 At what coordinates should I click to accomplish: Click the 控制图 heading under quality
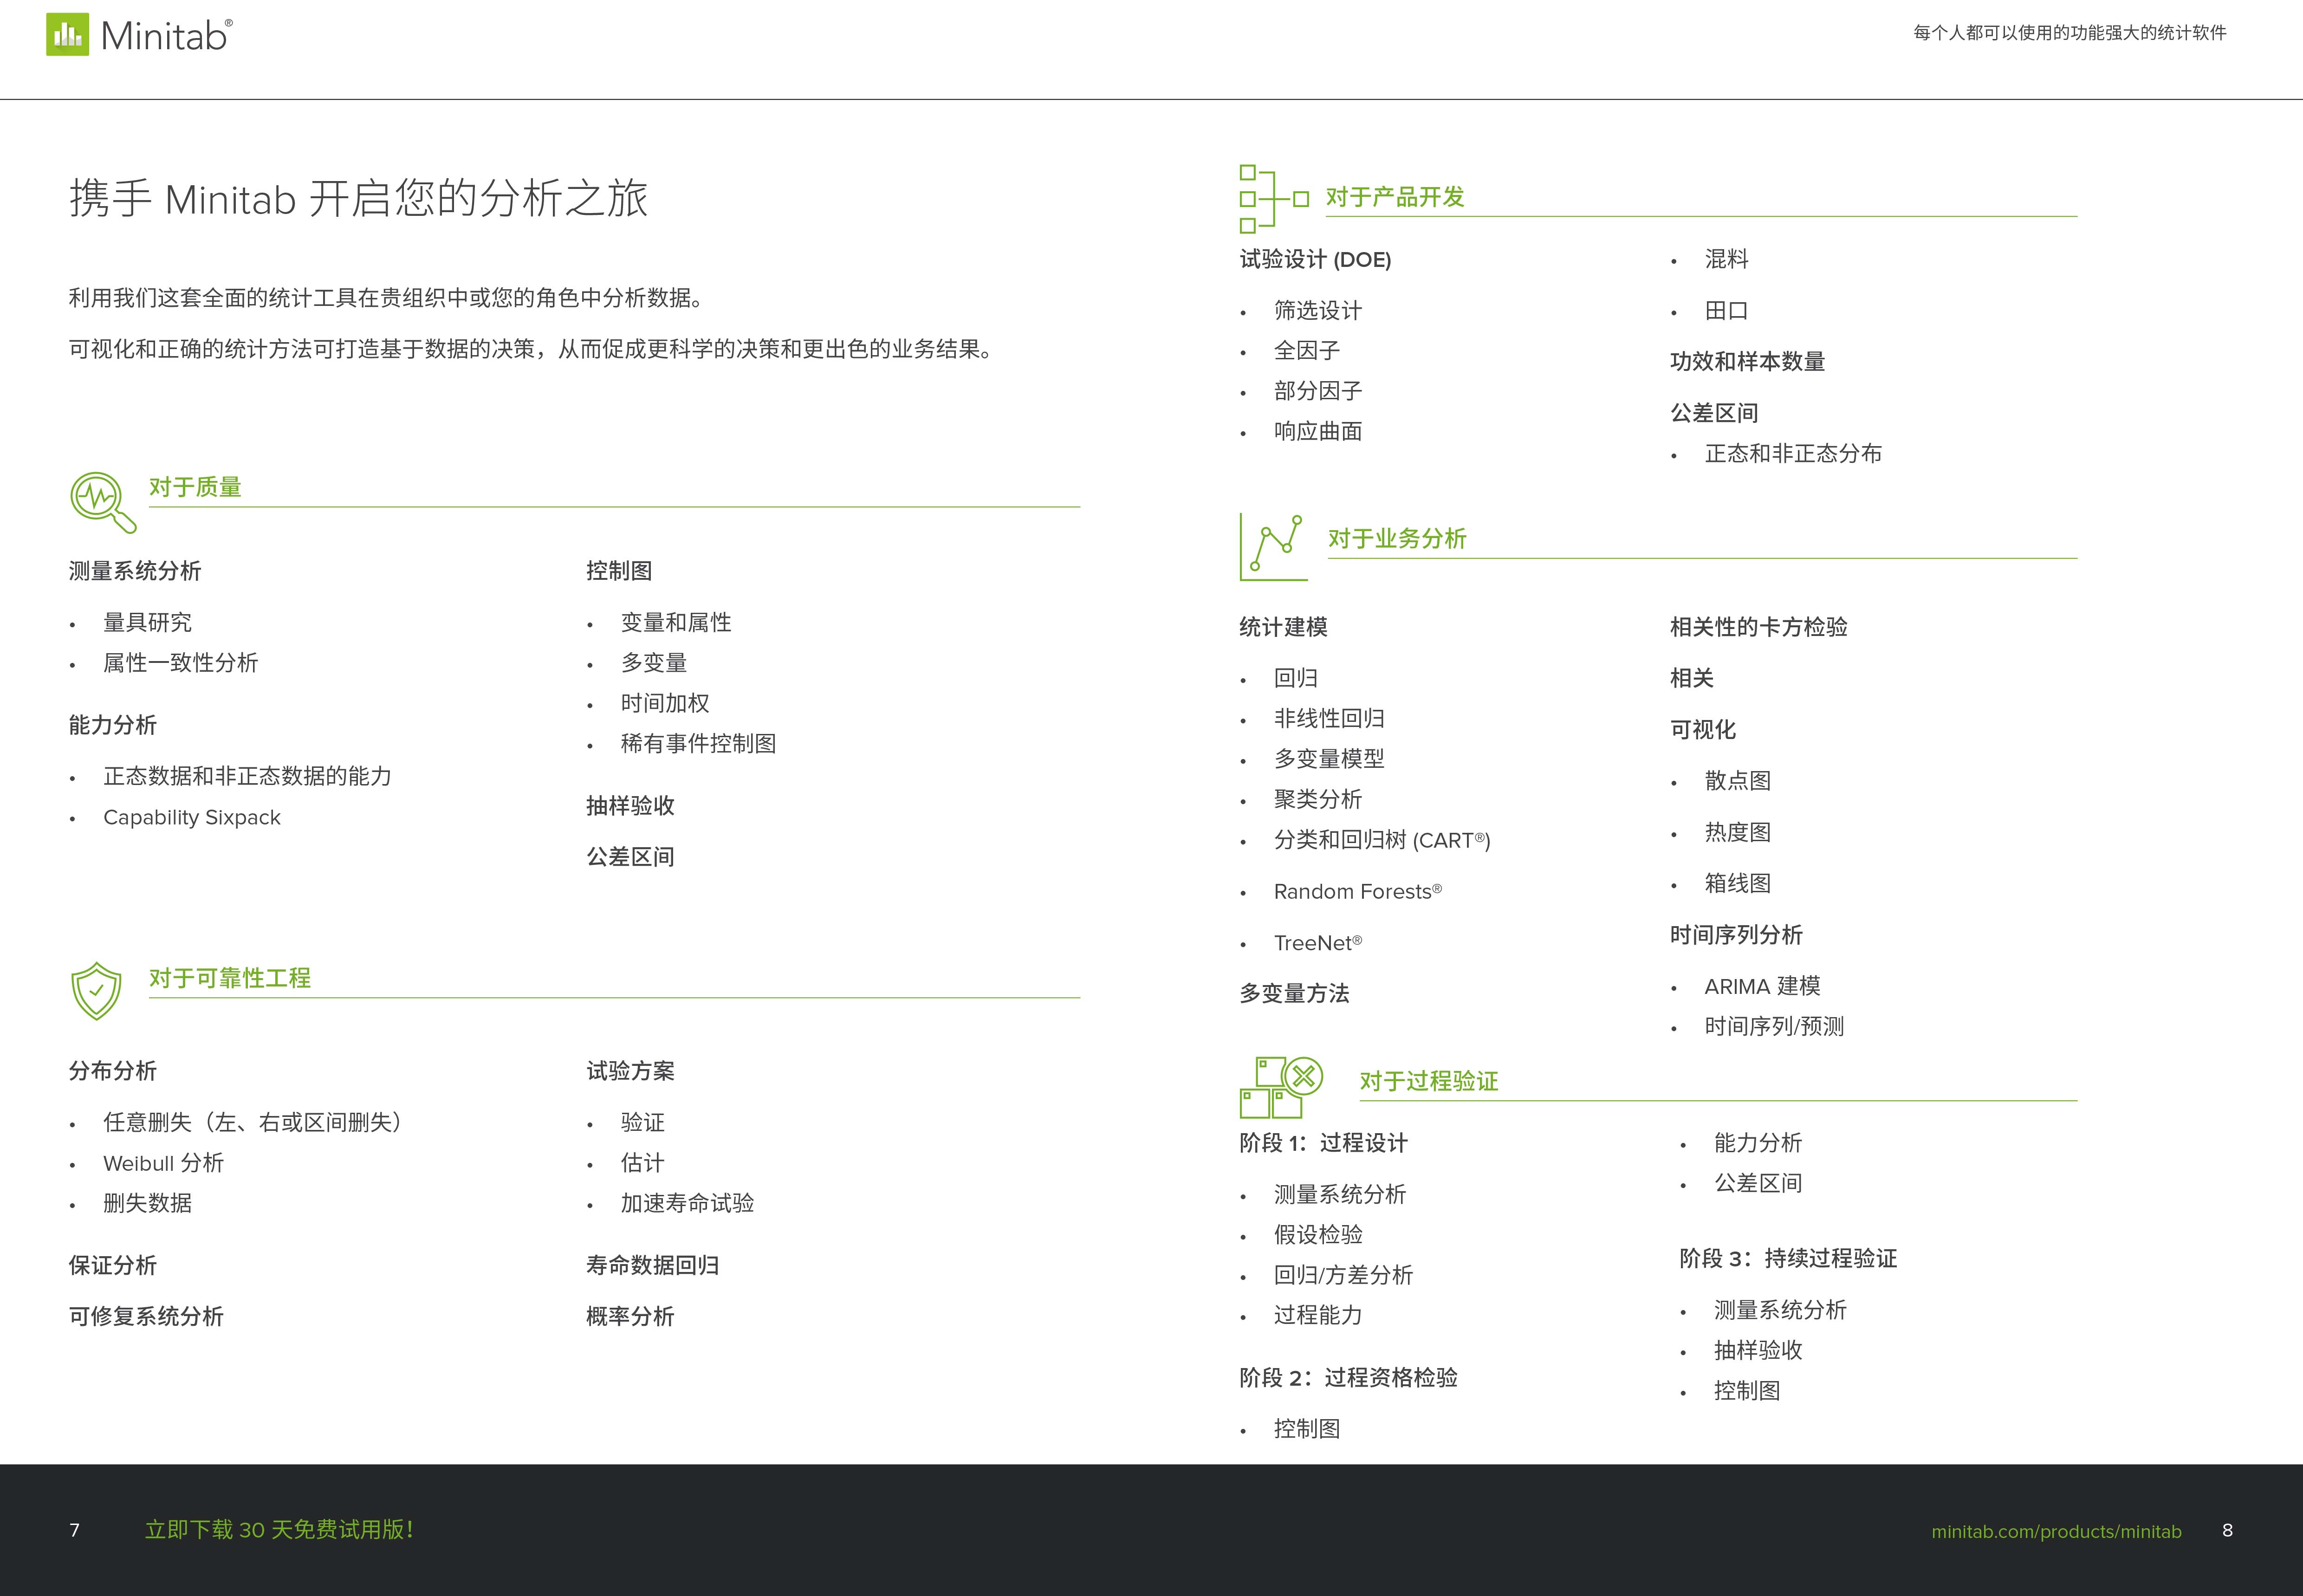tap(619, 571)
